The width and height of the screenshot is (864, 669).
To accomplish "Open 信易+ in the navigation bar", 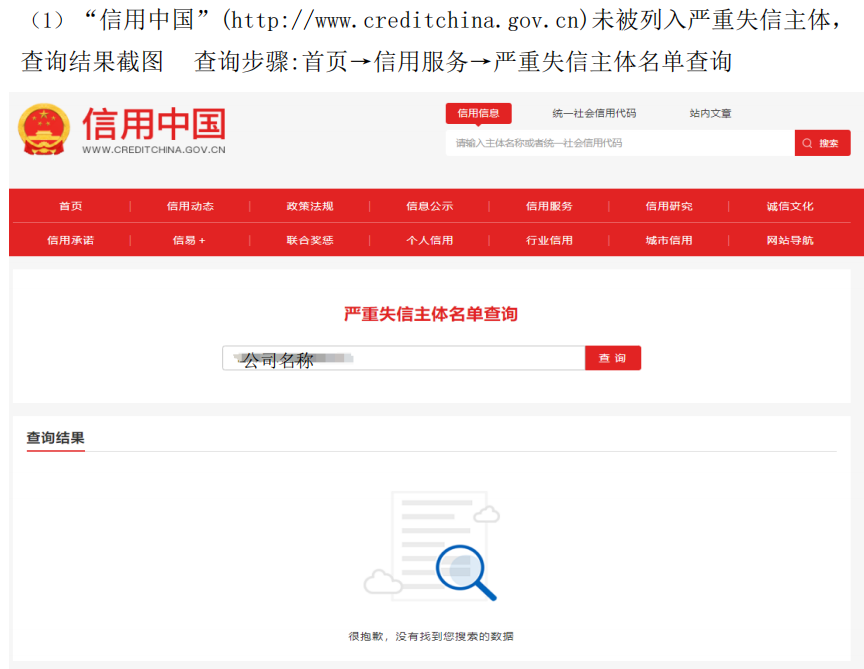I will point(189,240).
